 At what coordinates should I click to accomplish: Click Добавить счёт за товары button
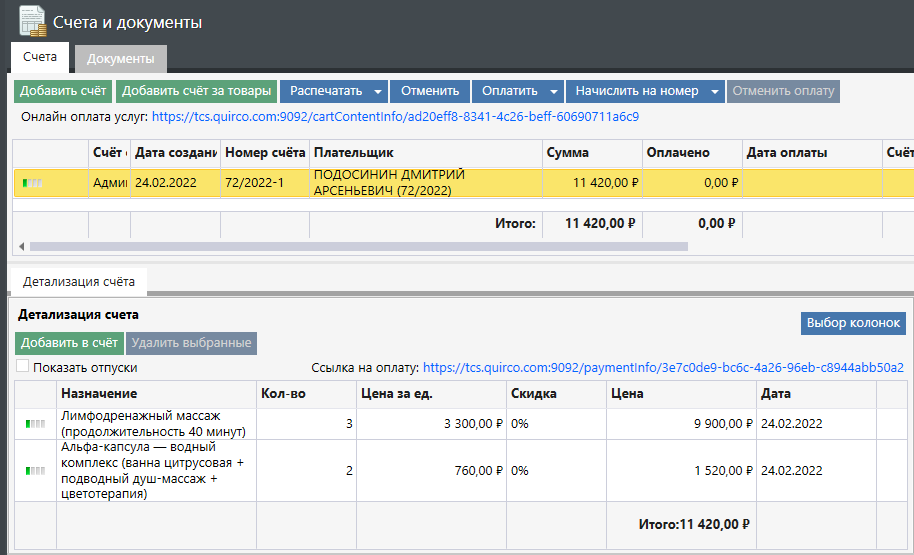pos(196,91)
